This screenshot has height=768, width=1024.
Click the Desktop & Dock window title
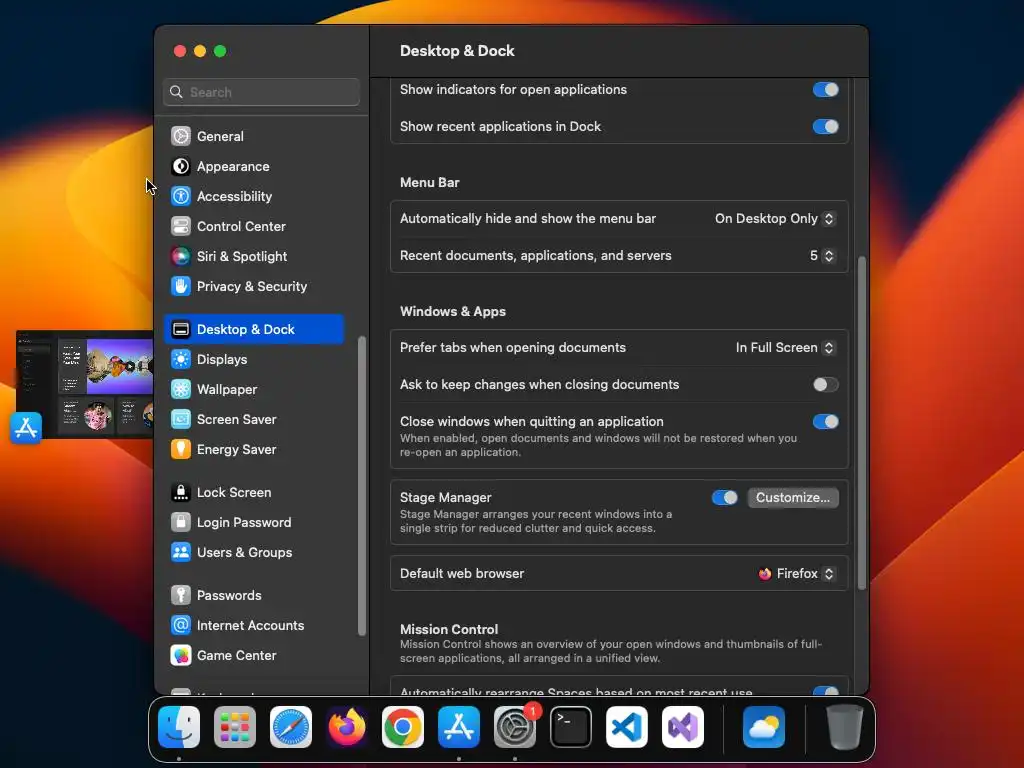pos(457,51)
